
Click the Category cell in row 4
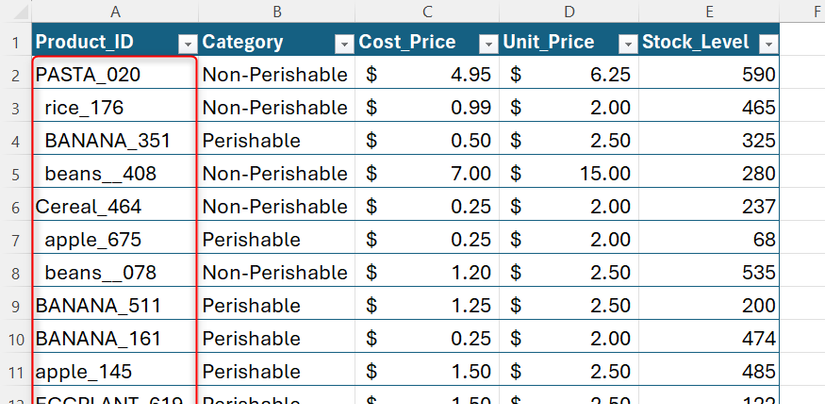[x=276, y=141]
